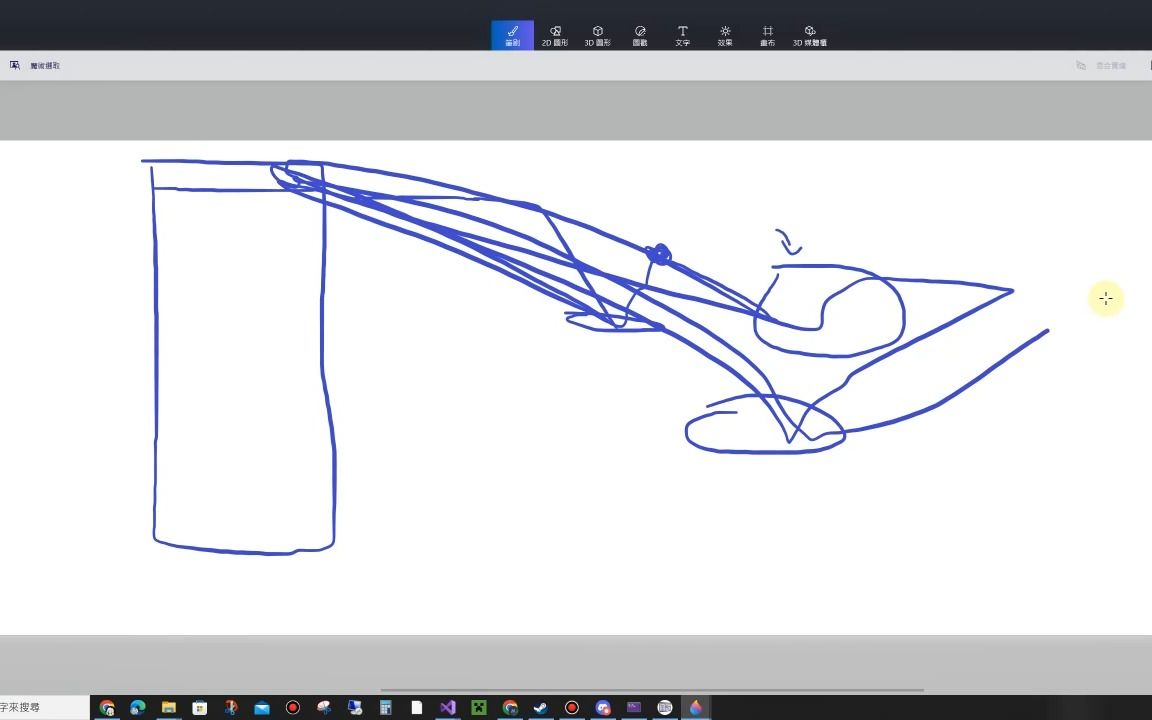The width and height of the screenshot is (1152, 720).
Task: Select the 文字 (Text) tool
Action: coord(683,35)
